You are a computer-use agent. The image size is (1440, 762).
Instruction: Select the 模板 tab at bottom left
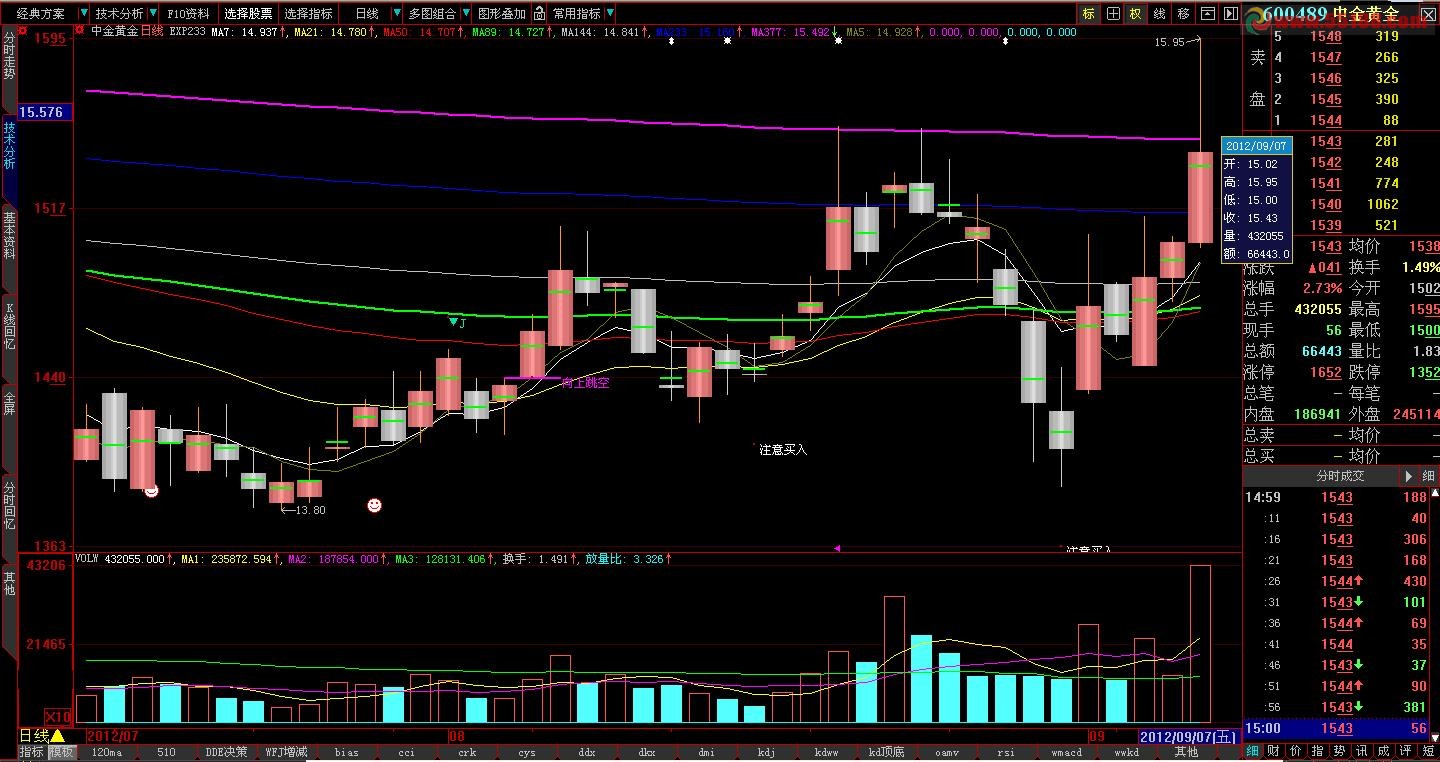[62, 752]
